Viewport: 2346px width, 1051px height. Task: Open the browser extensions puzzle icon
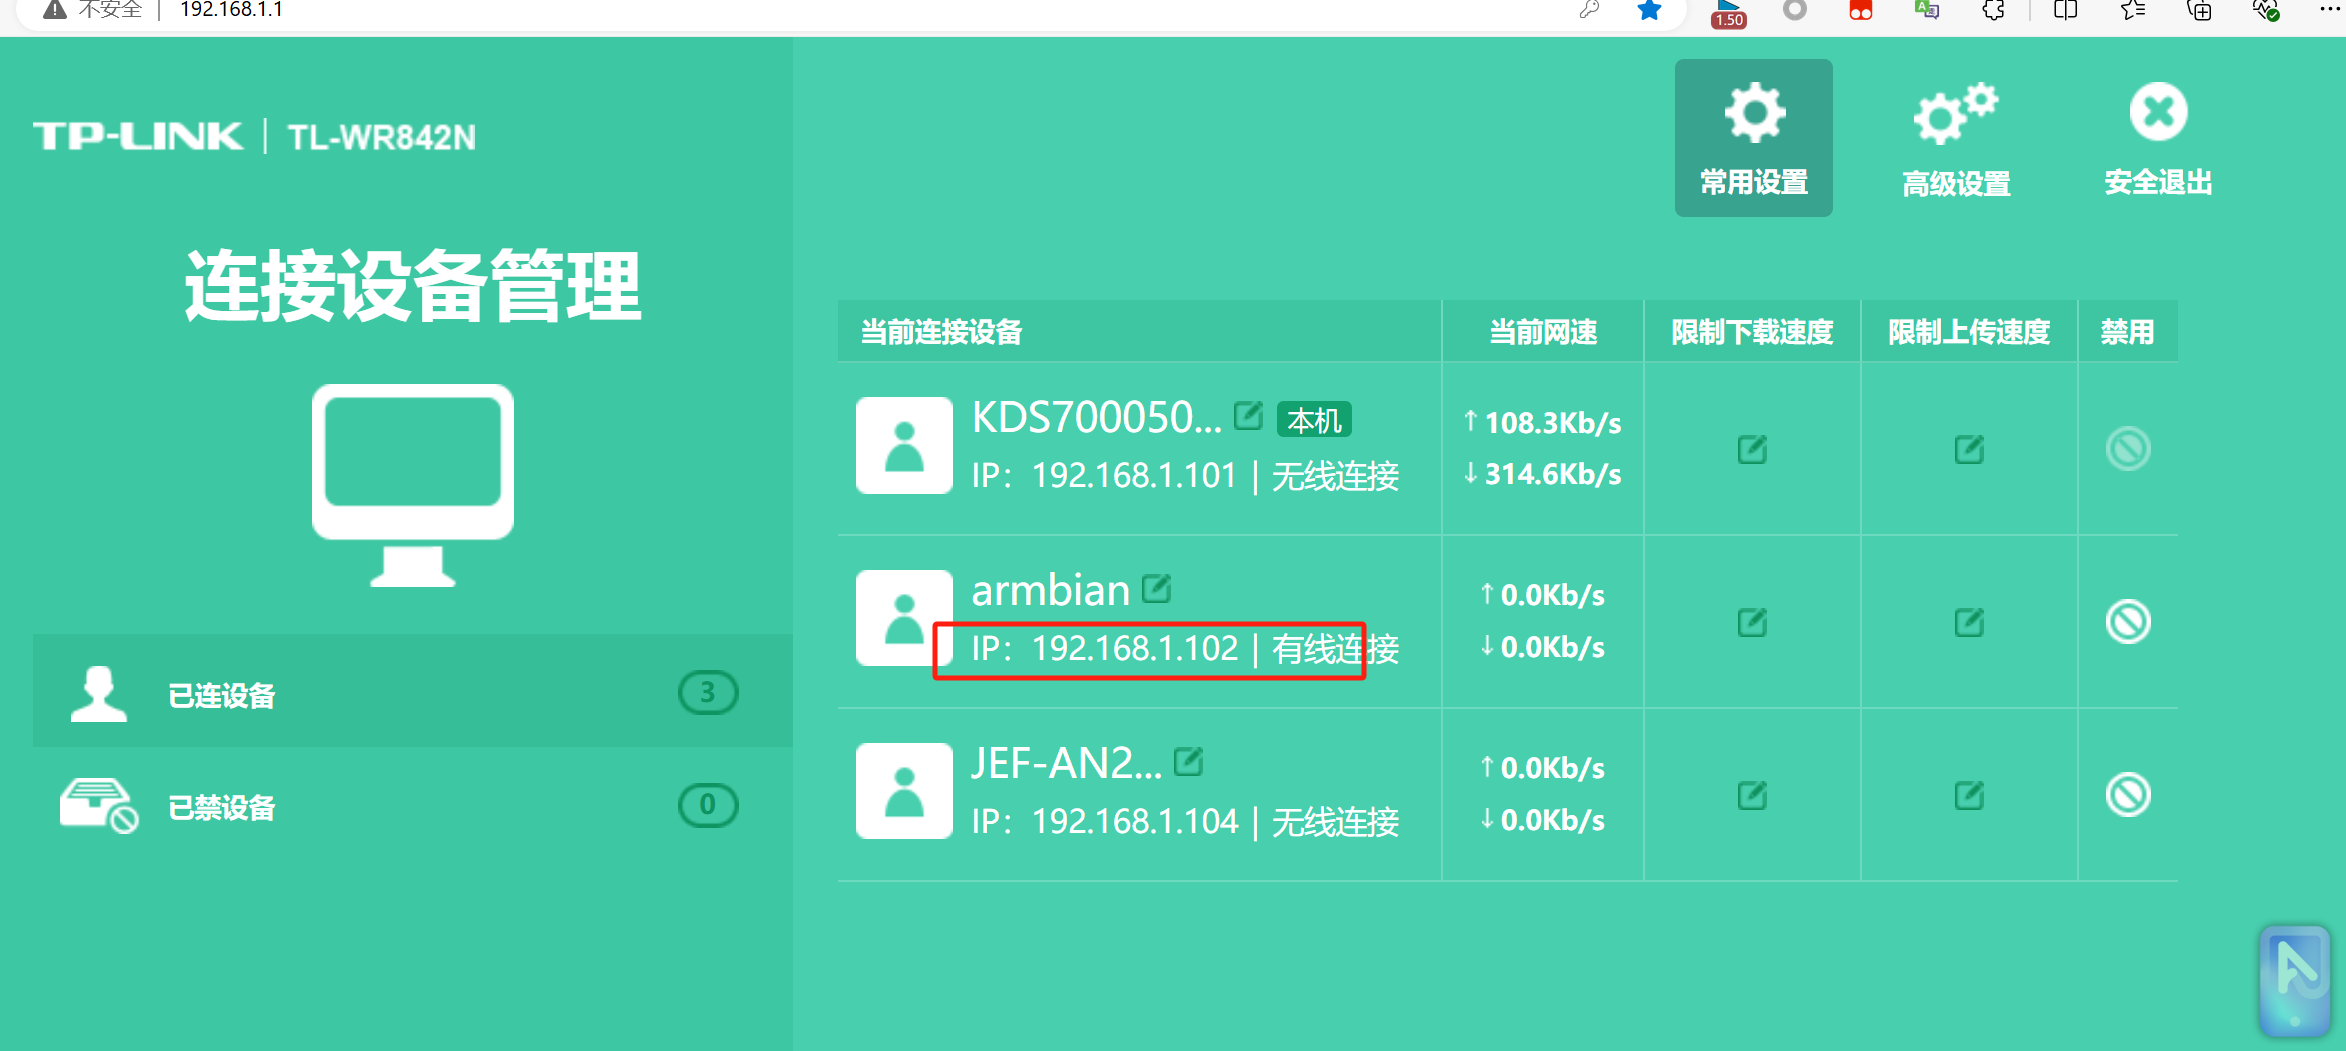[x=1993, y=10]
